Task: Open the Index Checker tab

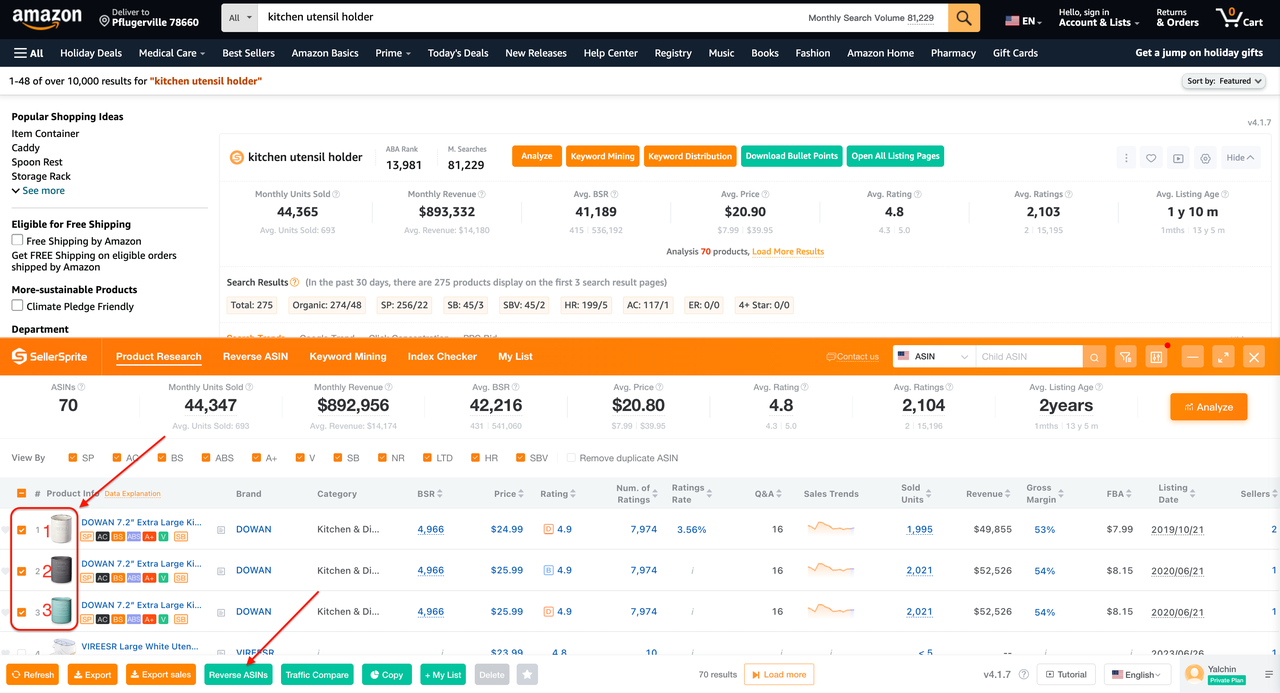Action: tap(442, 357)
